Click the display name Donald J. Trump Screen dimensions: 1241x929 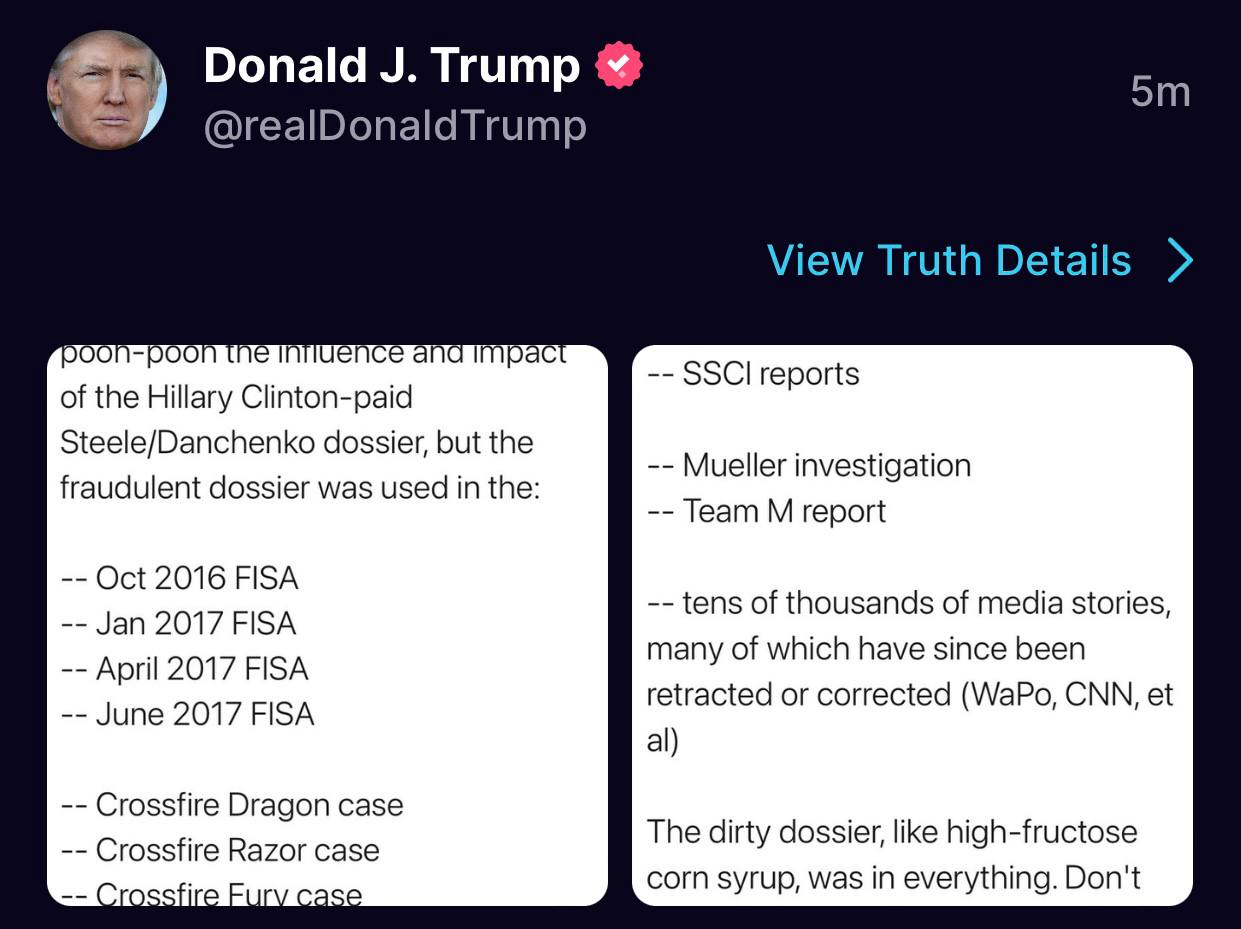point(391,66)
